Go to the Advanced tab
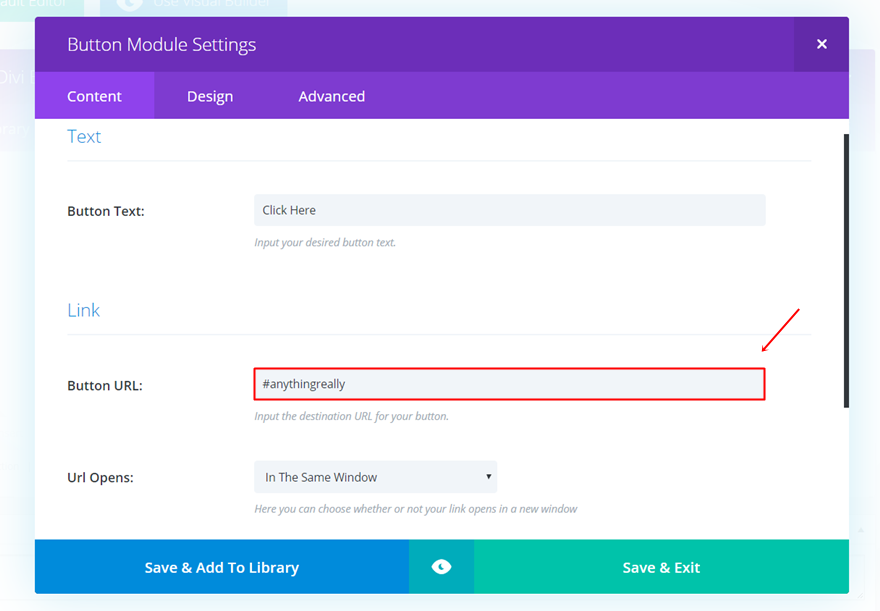The image size is (880, 611). pos(331,96)
